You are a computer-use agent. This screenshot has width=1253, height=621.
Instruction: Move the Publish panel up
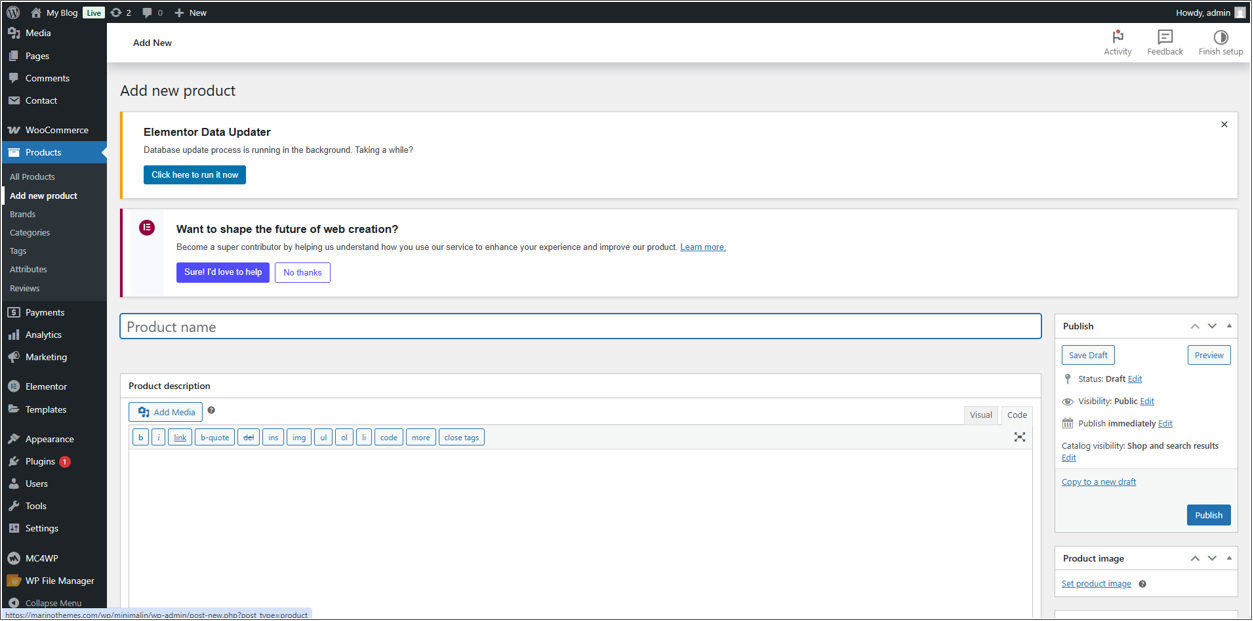click(1194, 326)
